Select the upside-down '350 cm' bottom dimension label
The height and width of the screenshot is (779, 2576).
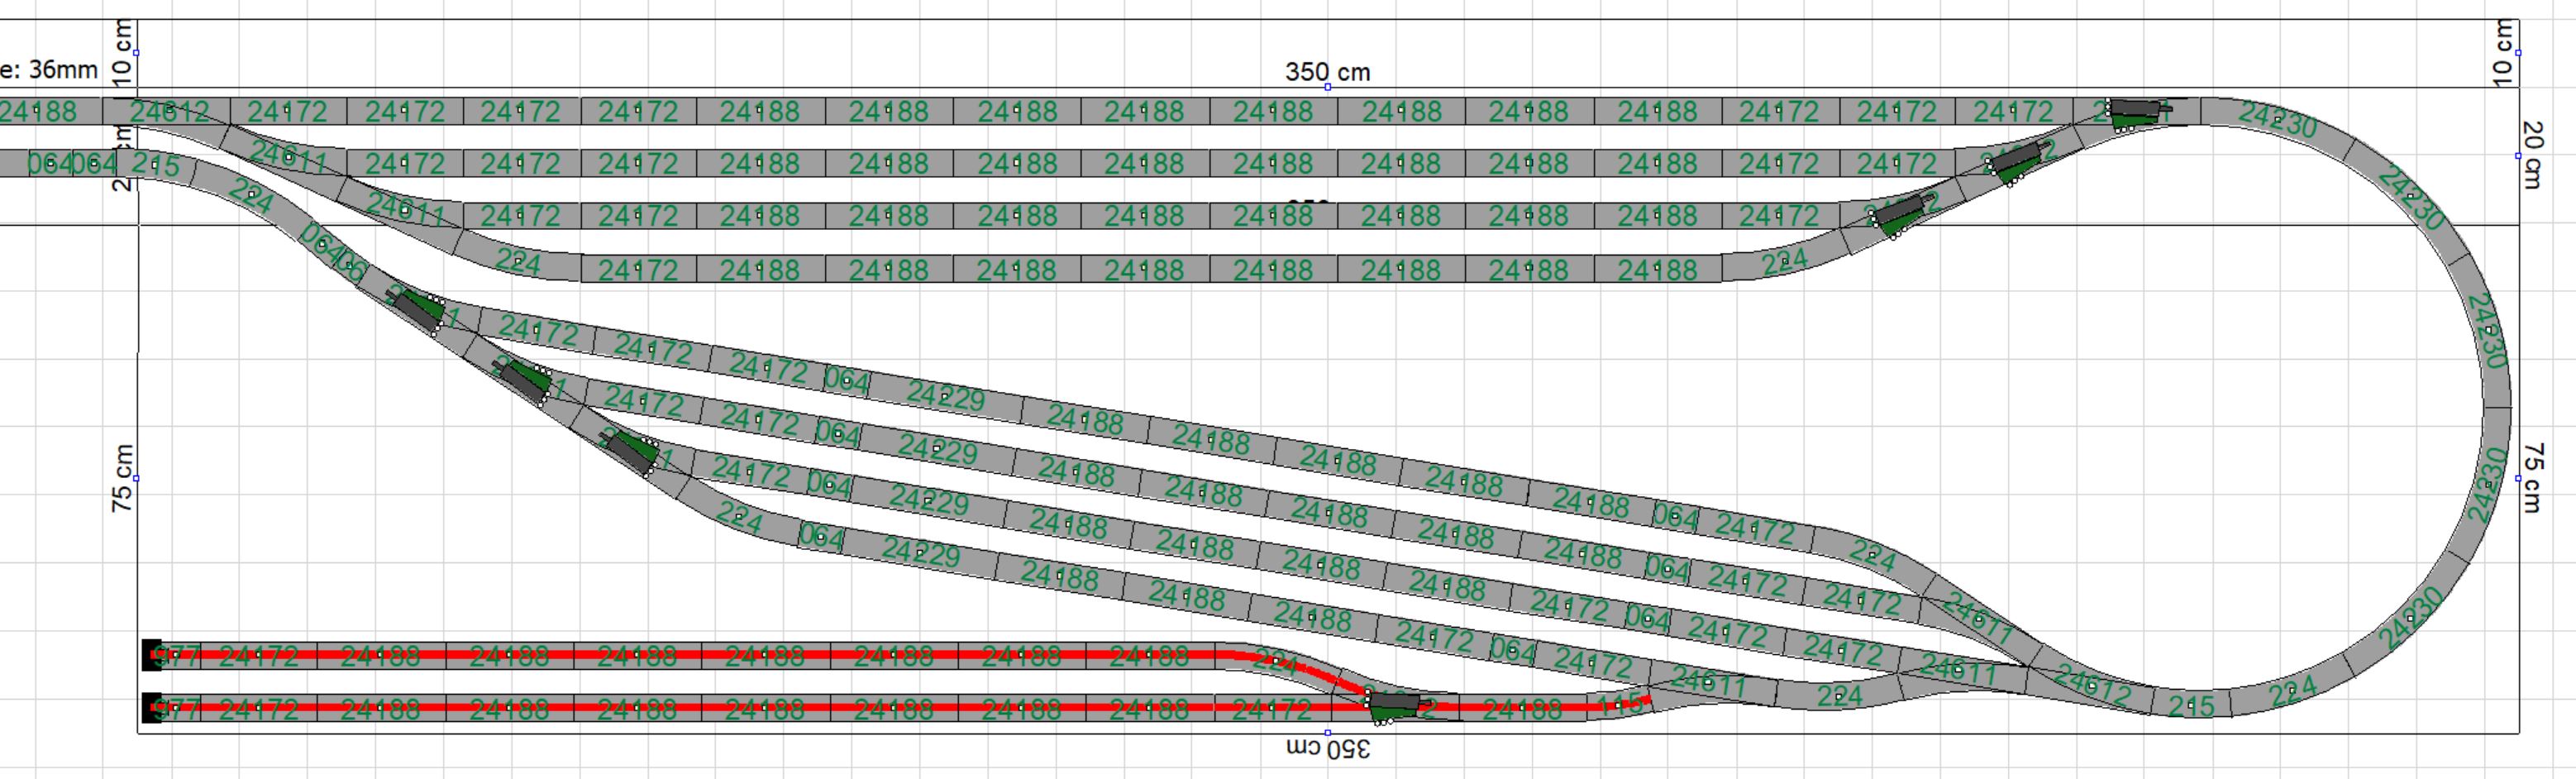tap(1327, 748)
